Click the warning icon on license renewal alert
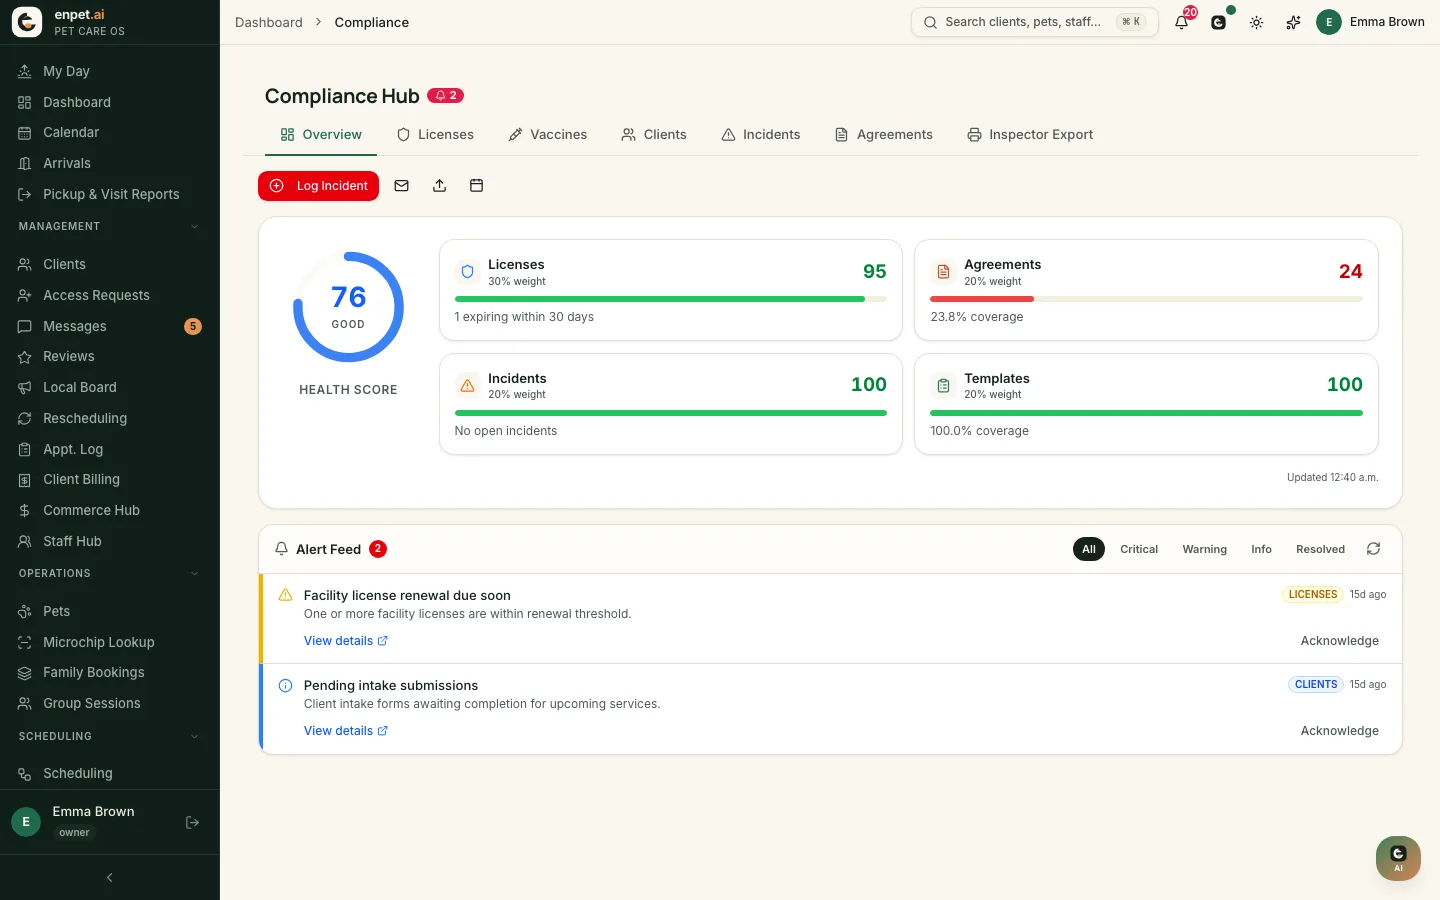The image size is (1440, 900). [285, 595]
